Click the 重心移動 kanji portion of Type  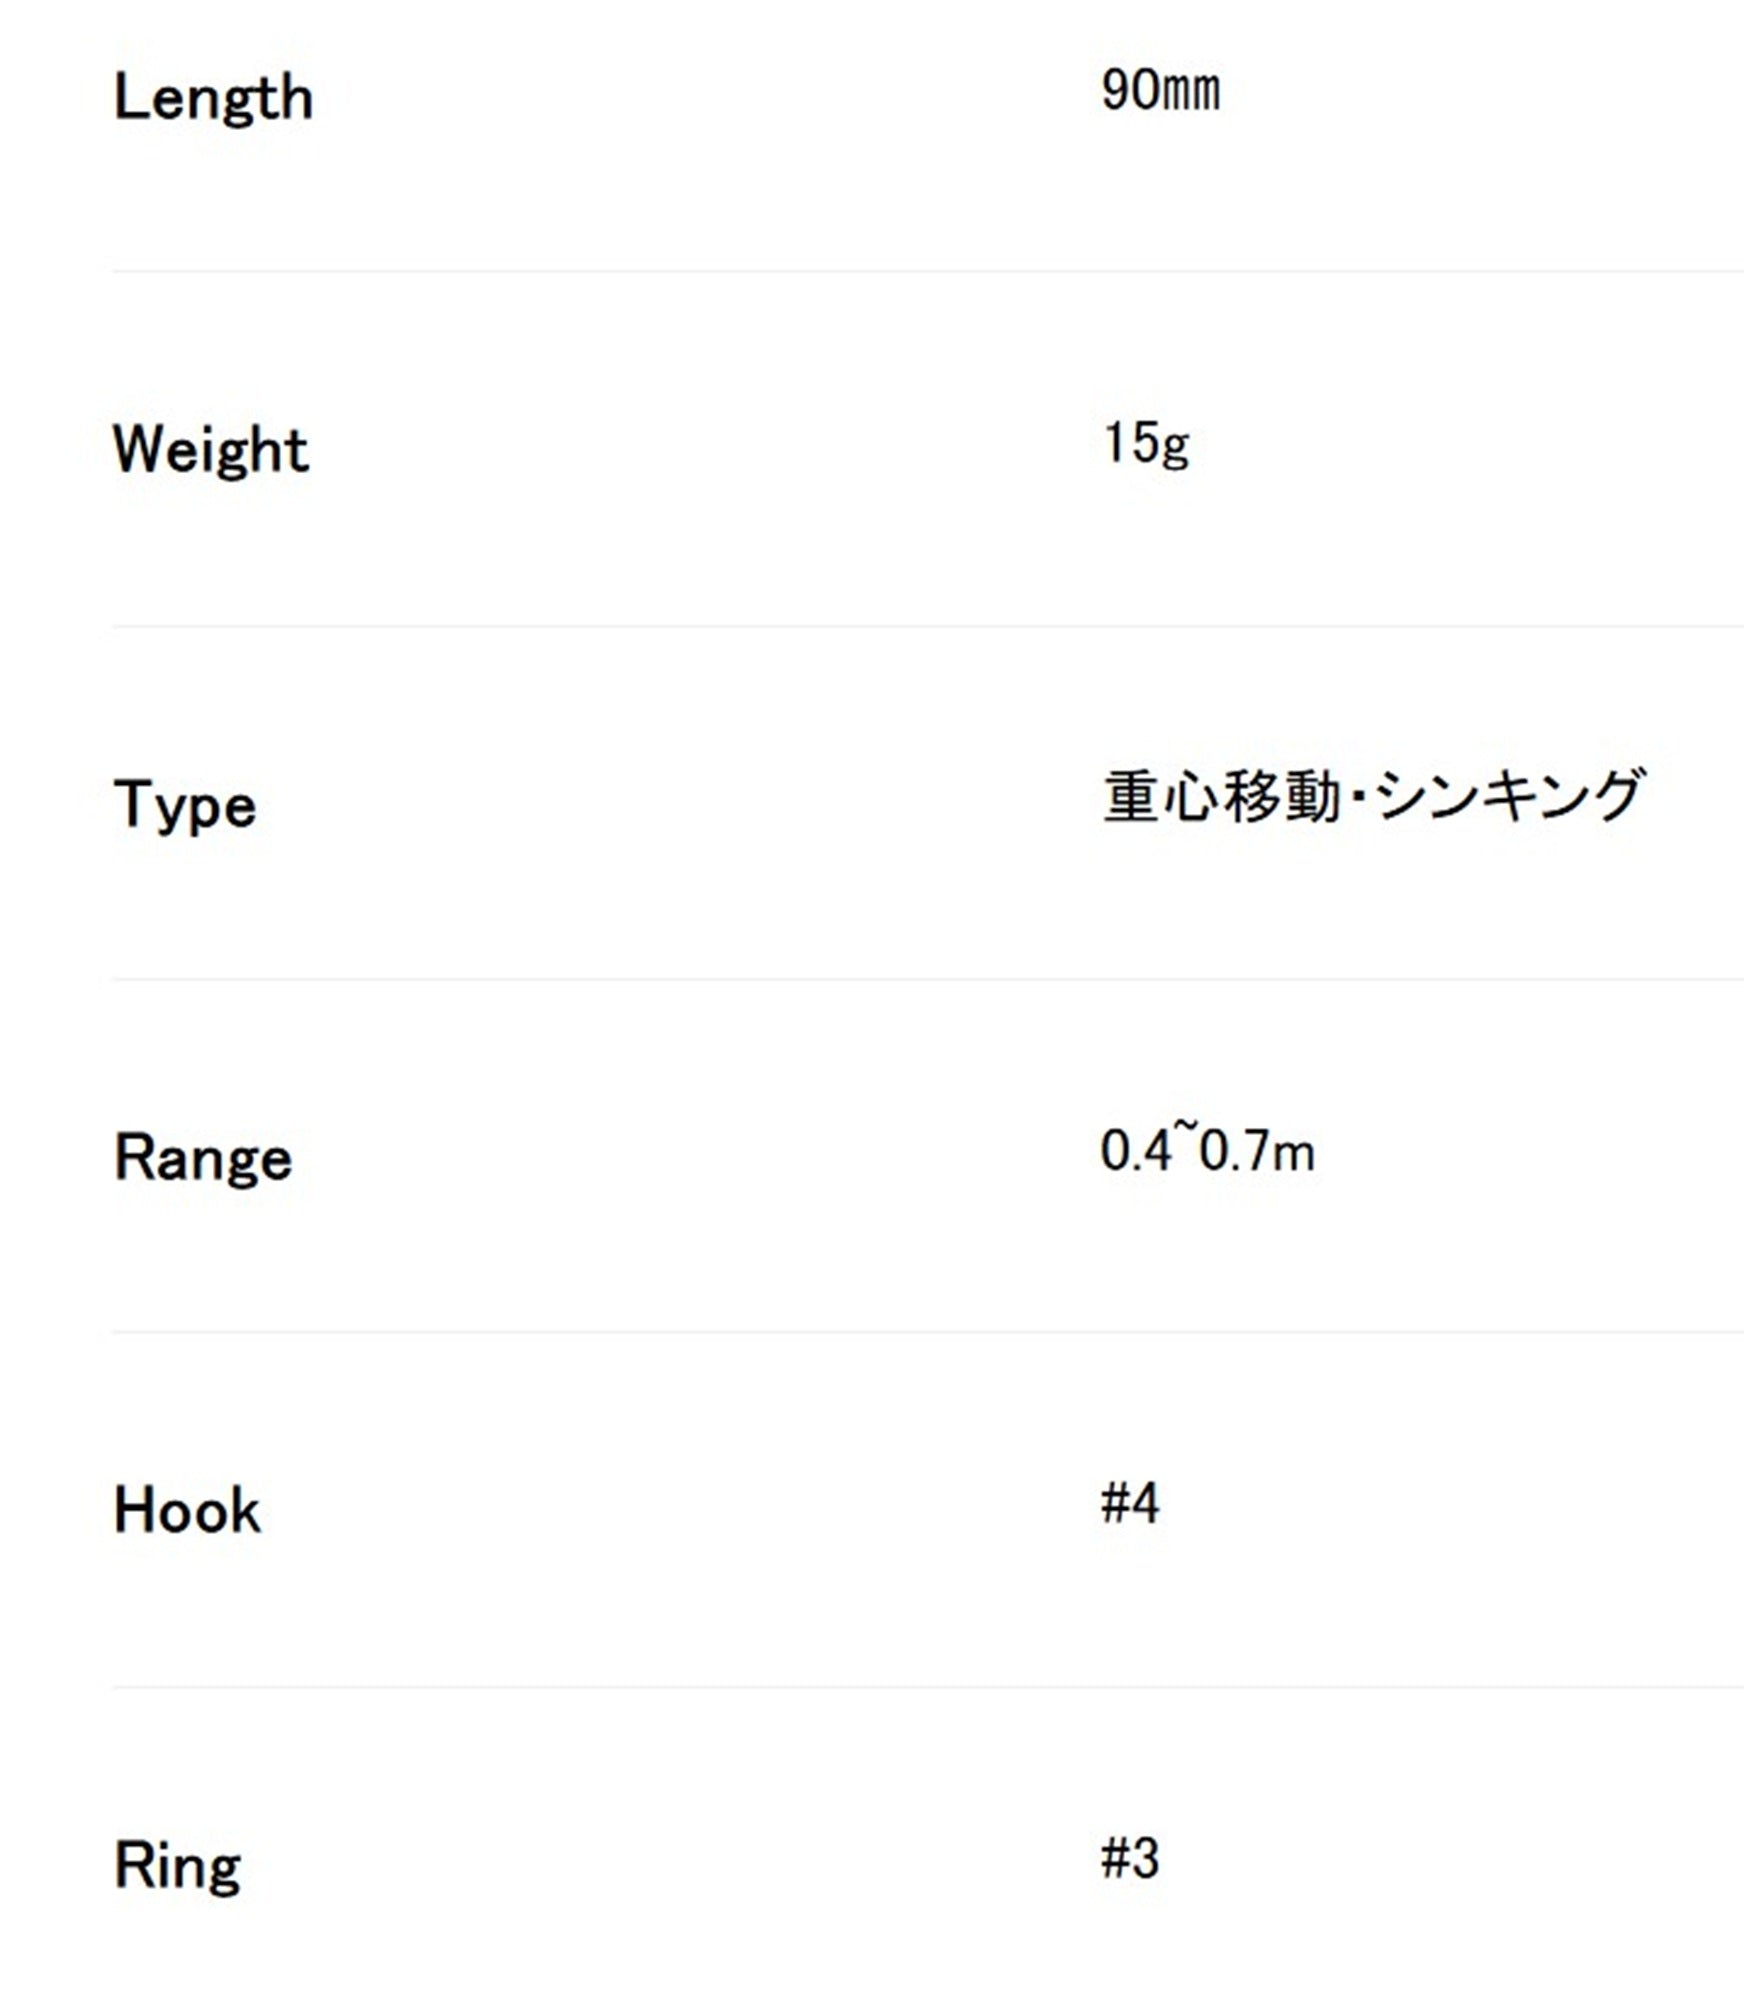tap(1221, 797)
